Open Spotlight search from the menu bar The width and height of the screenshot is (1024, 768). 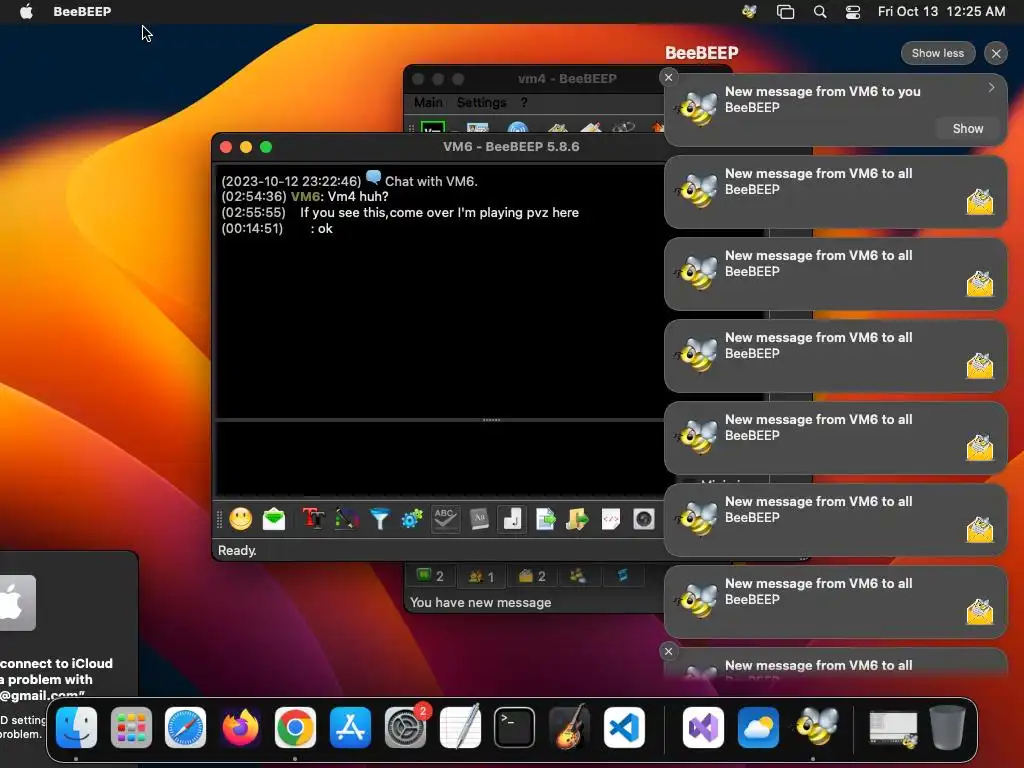coord(820,11)
